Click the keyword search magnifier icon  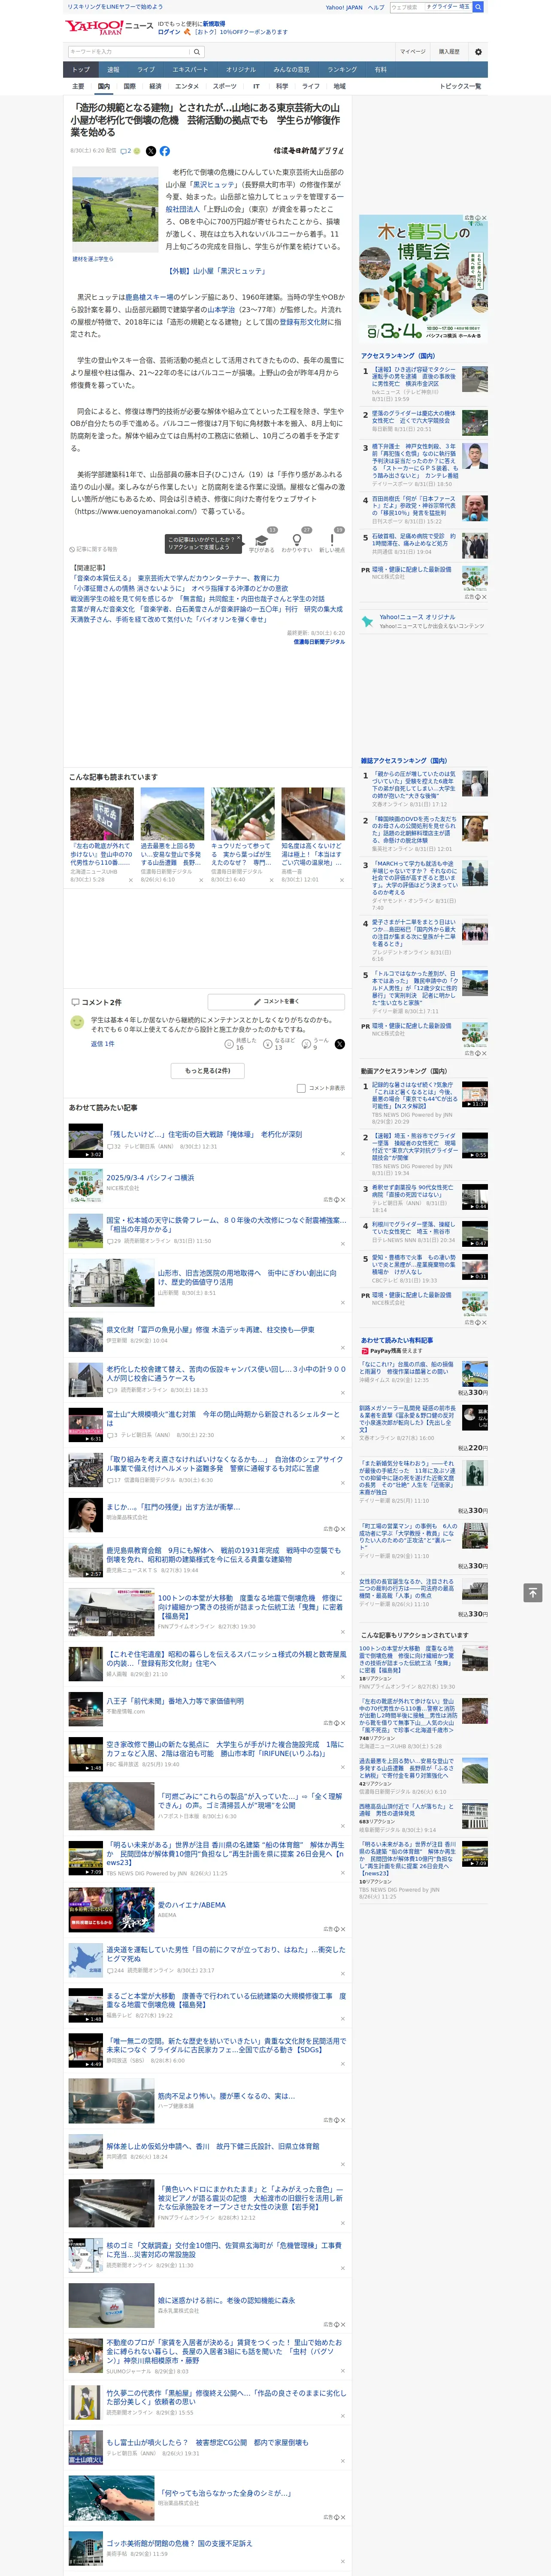coord(197,52)
